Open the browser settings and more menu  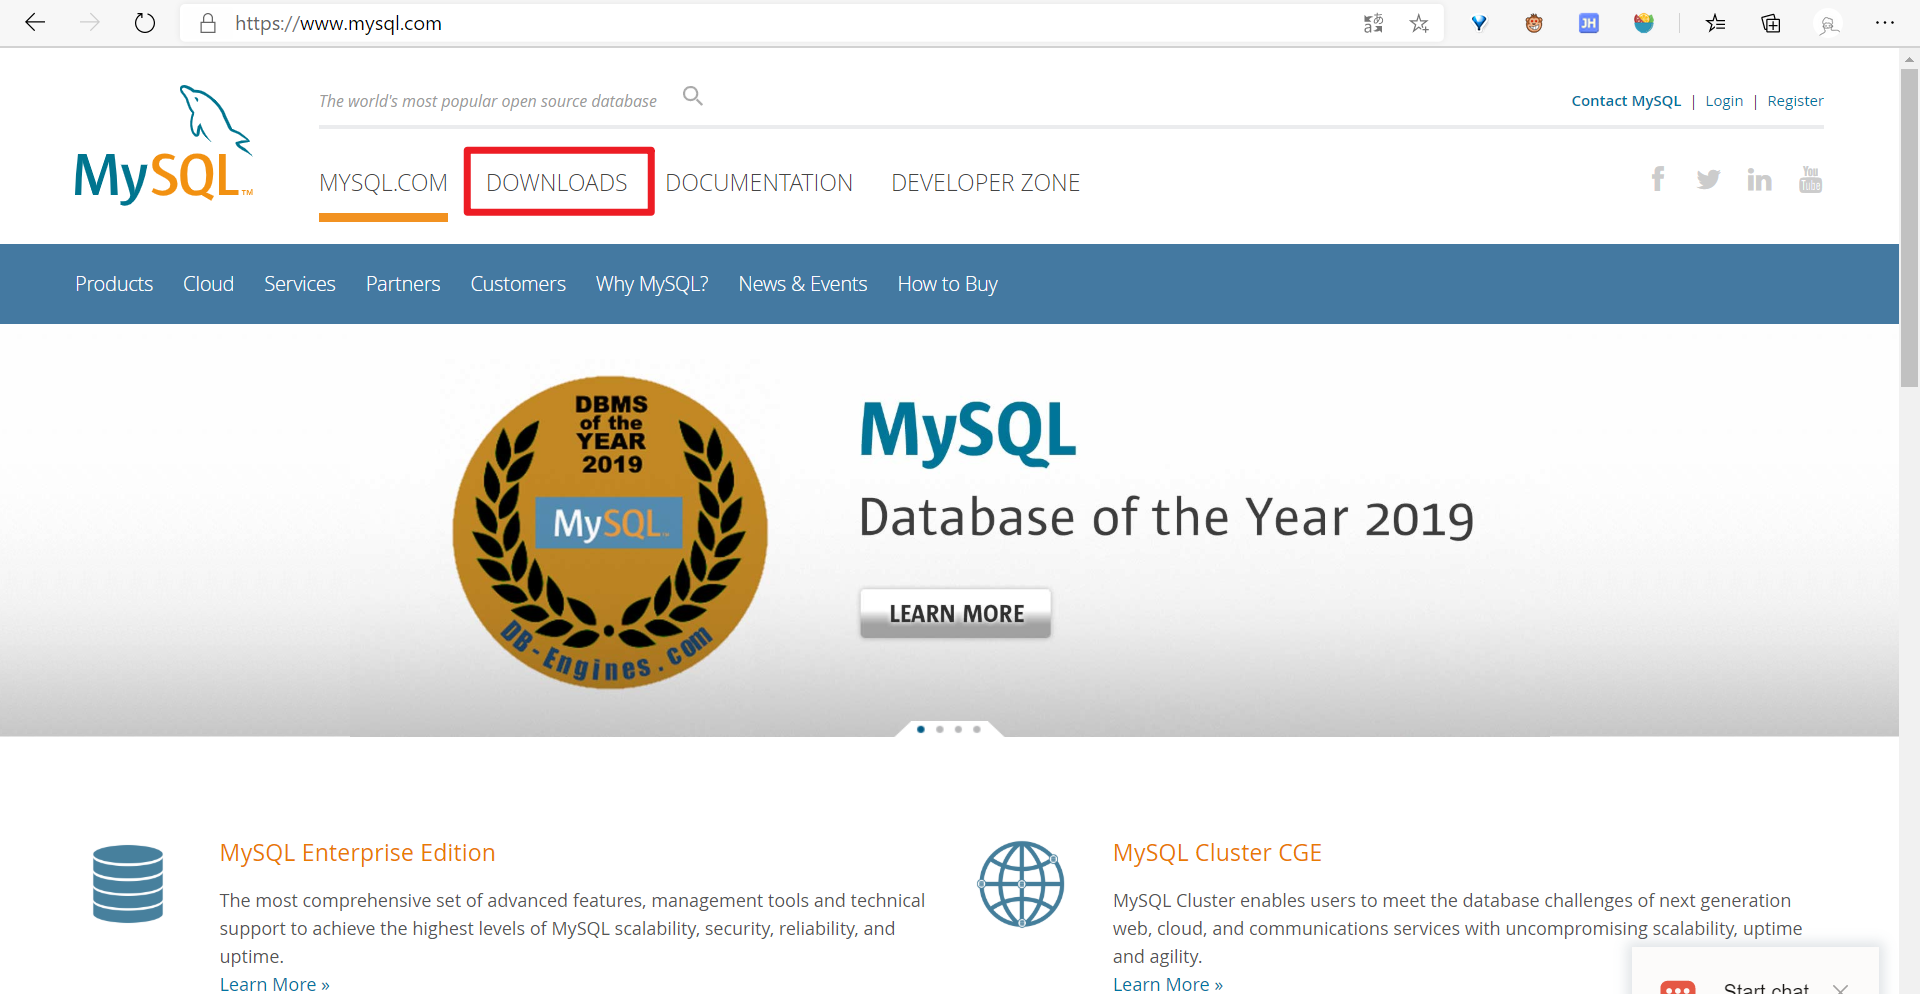click(x=1885, y=23)
